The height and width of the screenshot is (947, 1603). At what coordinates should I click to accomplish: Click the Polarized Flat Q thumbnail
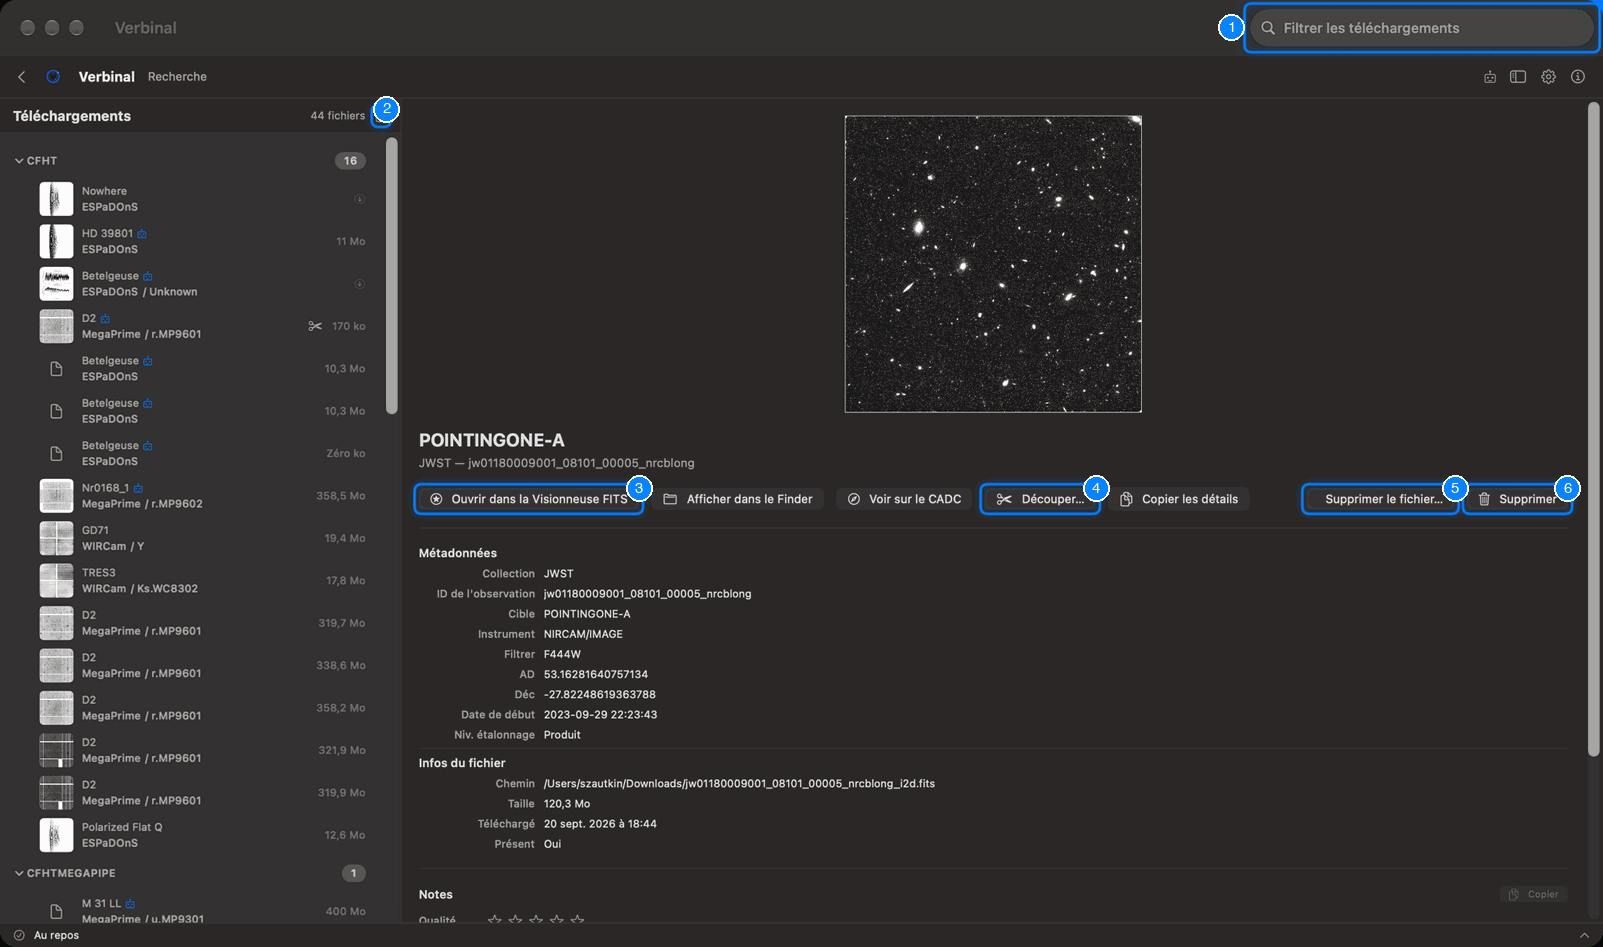pos(56,835)
